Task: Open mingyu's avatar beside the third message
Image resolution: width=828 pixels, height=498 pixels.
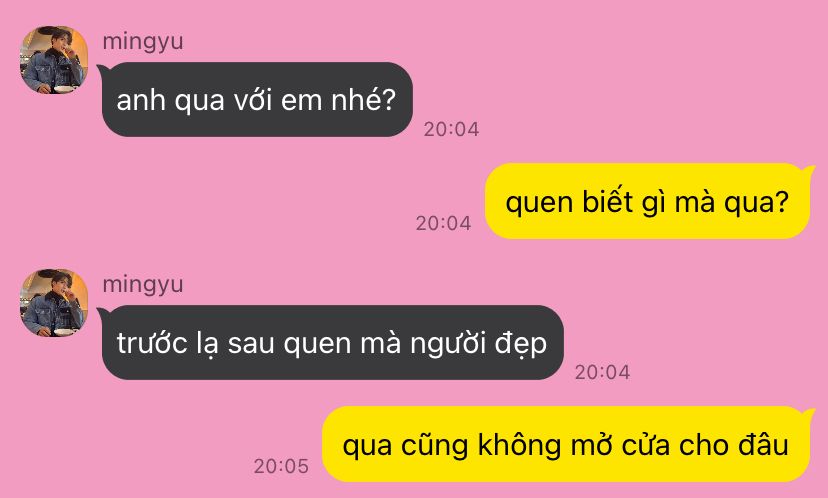Action: (54, 303)
